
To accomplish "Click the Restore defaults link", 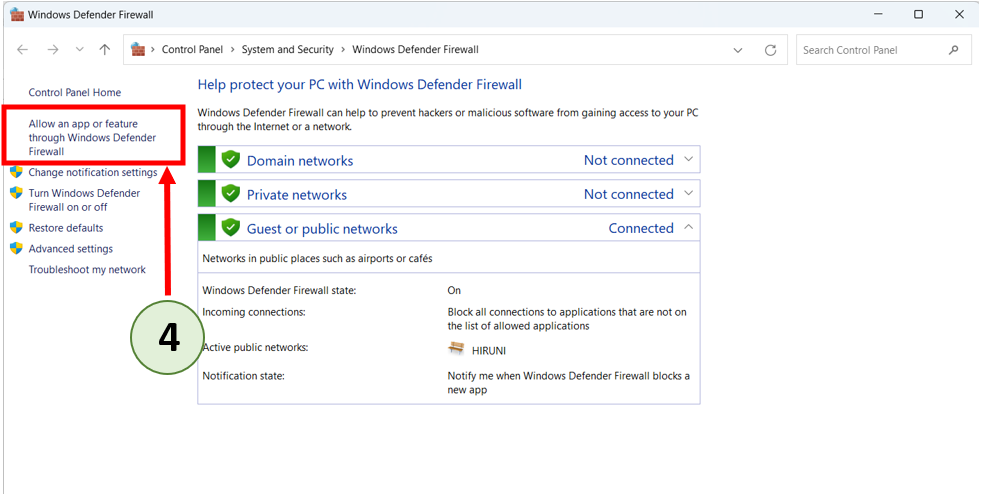I will click(x=66, y=228).
